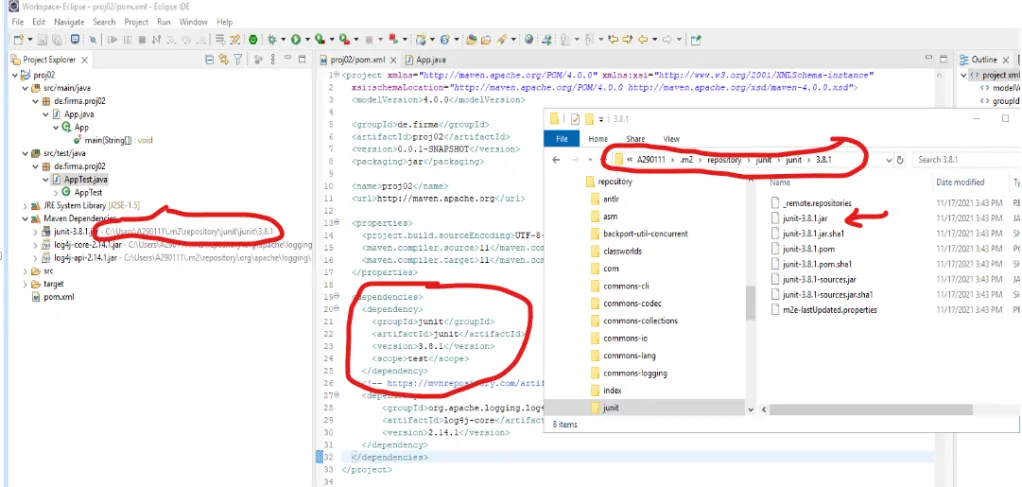This screenshot has width=1022, height=487.
Task: Open the File menu in Eclipse
Action: click(18, 22)
